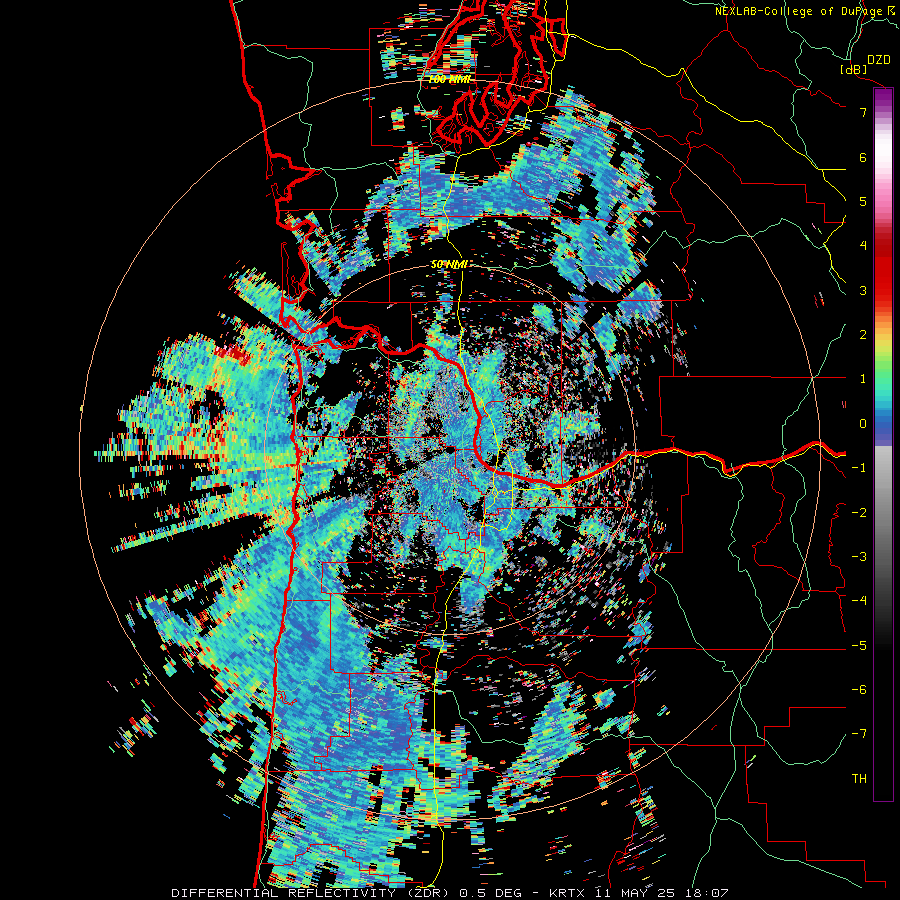Select the -4 dB scale label
This screenshot has height=900, width=900.
pos(859,601)
